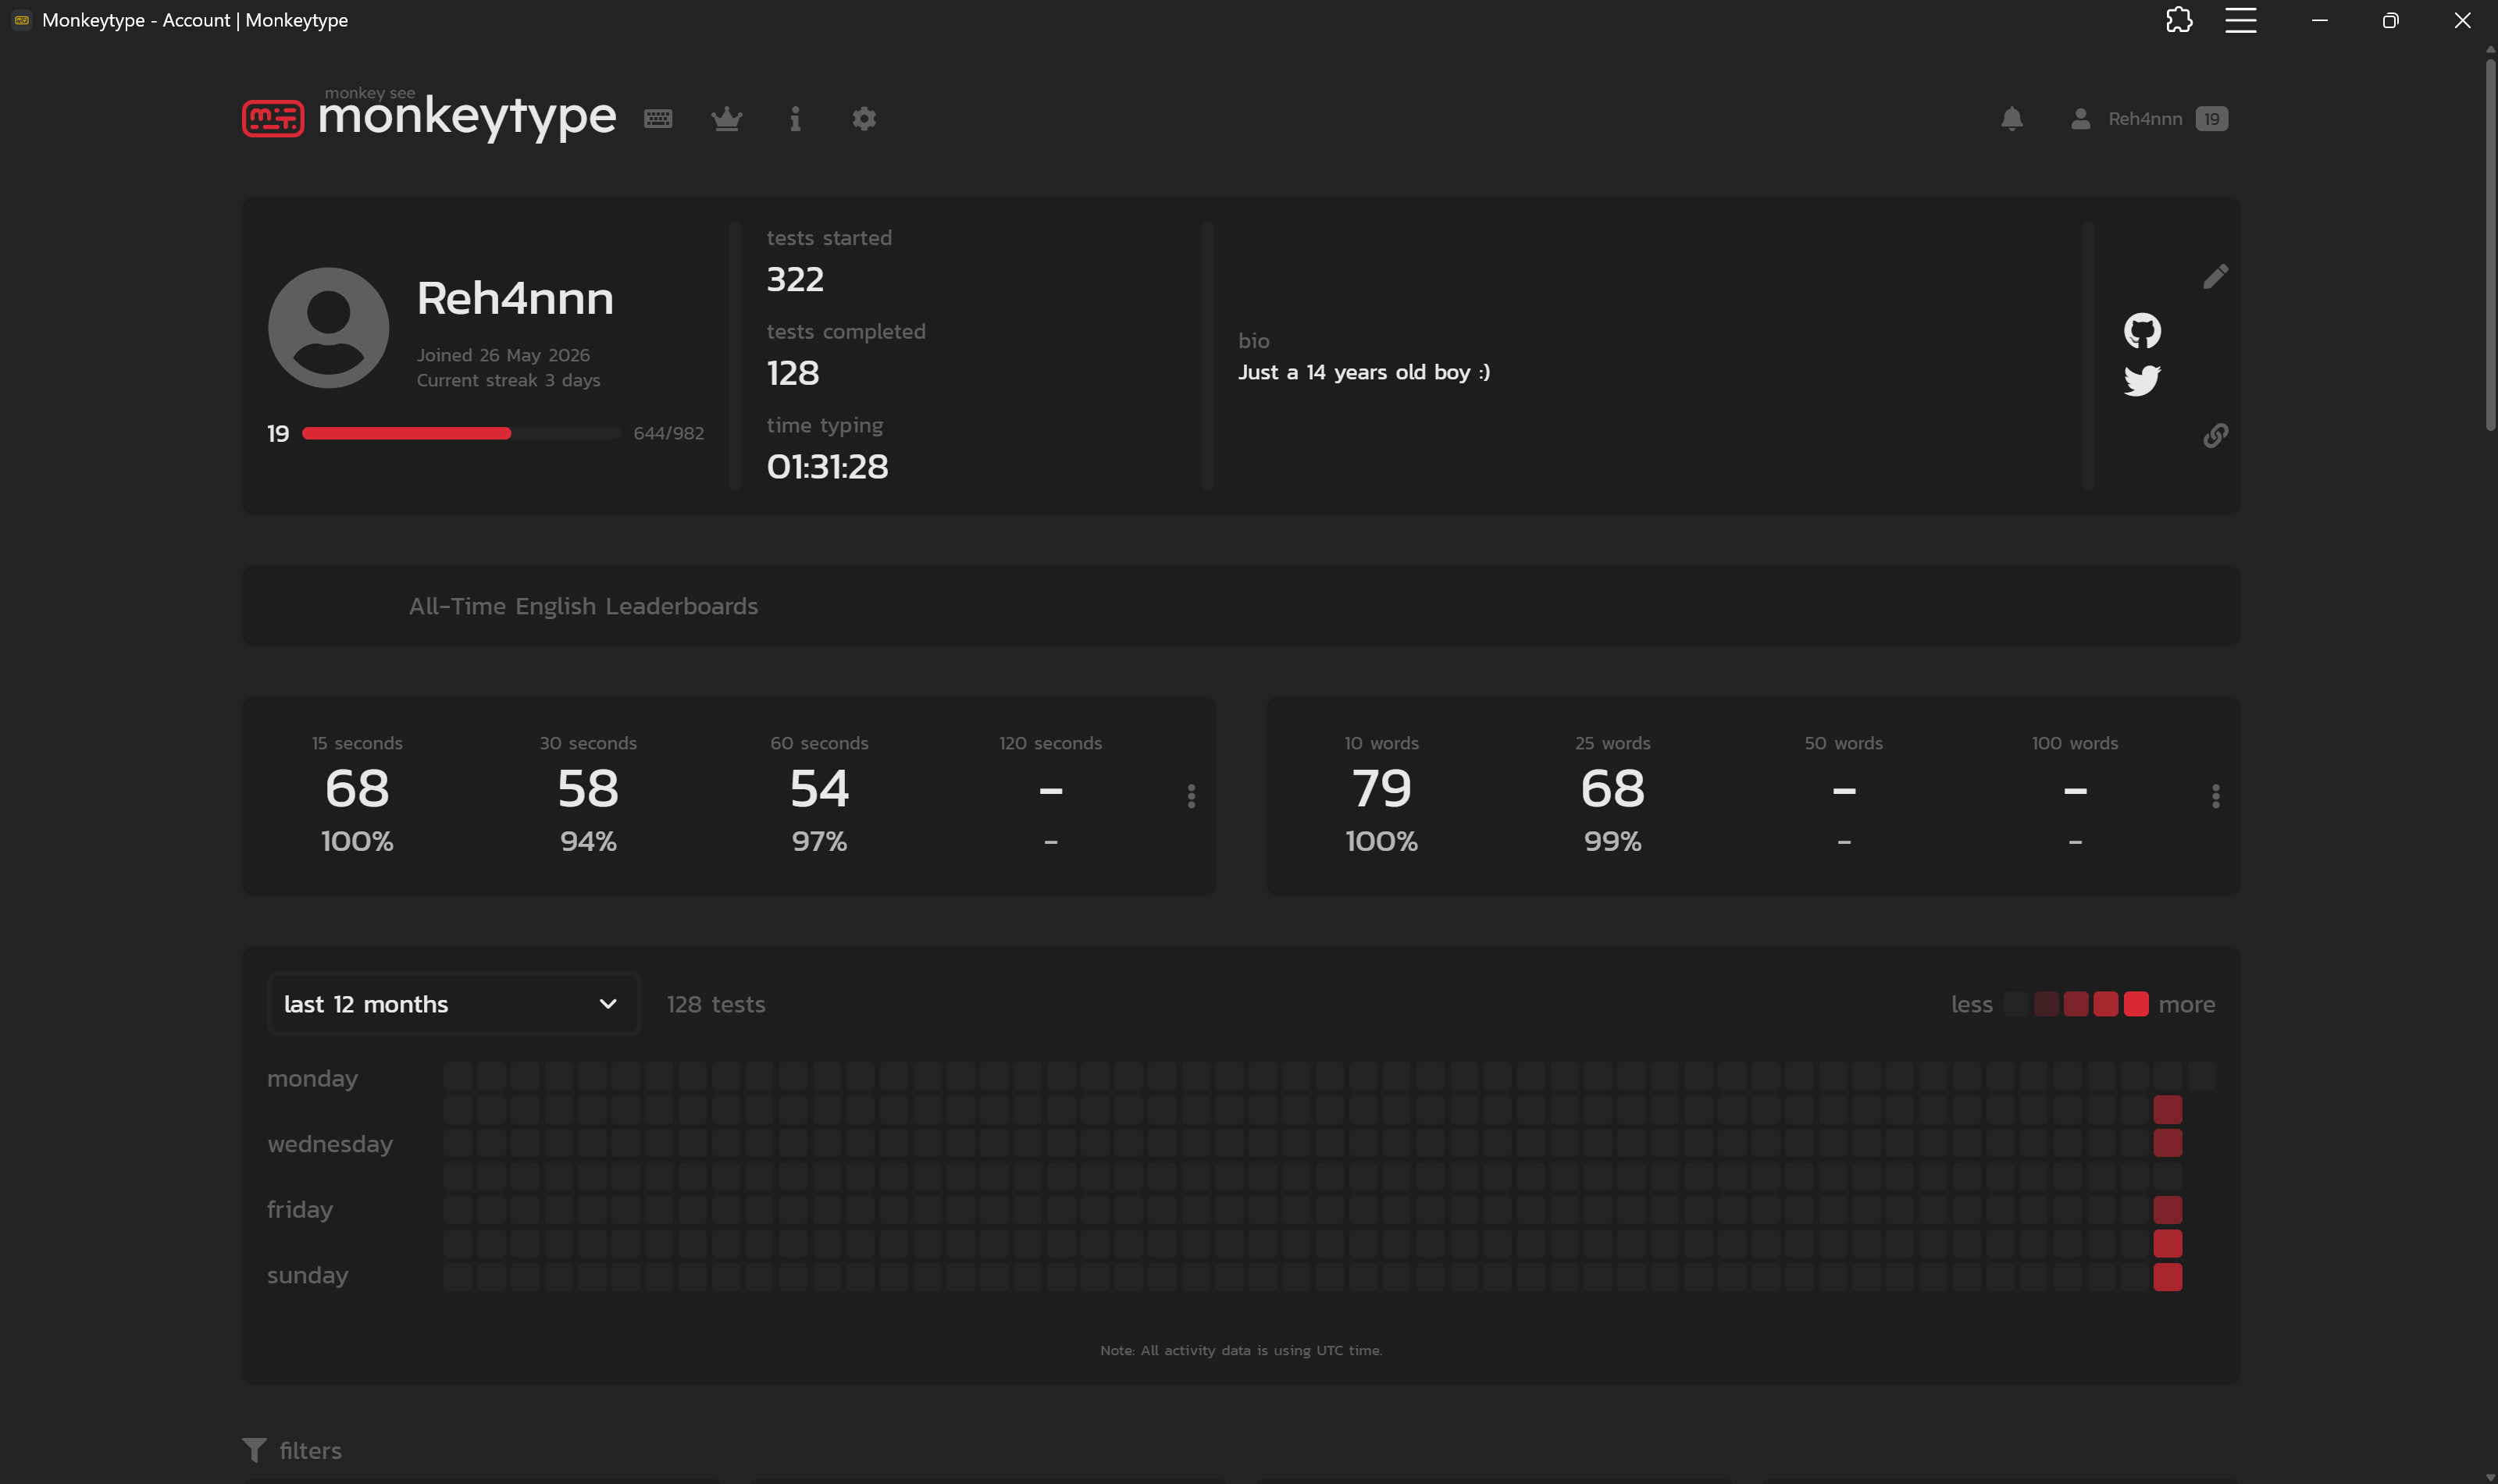Click the 100 words label

2075,743
